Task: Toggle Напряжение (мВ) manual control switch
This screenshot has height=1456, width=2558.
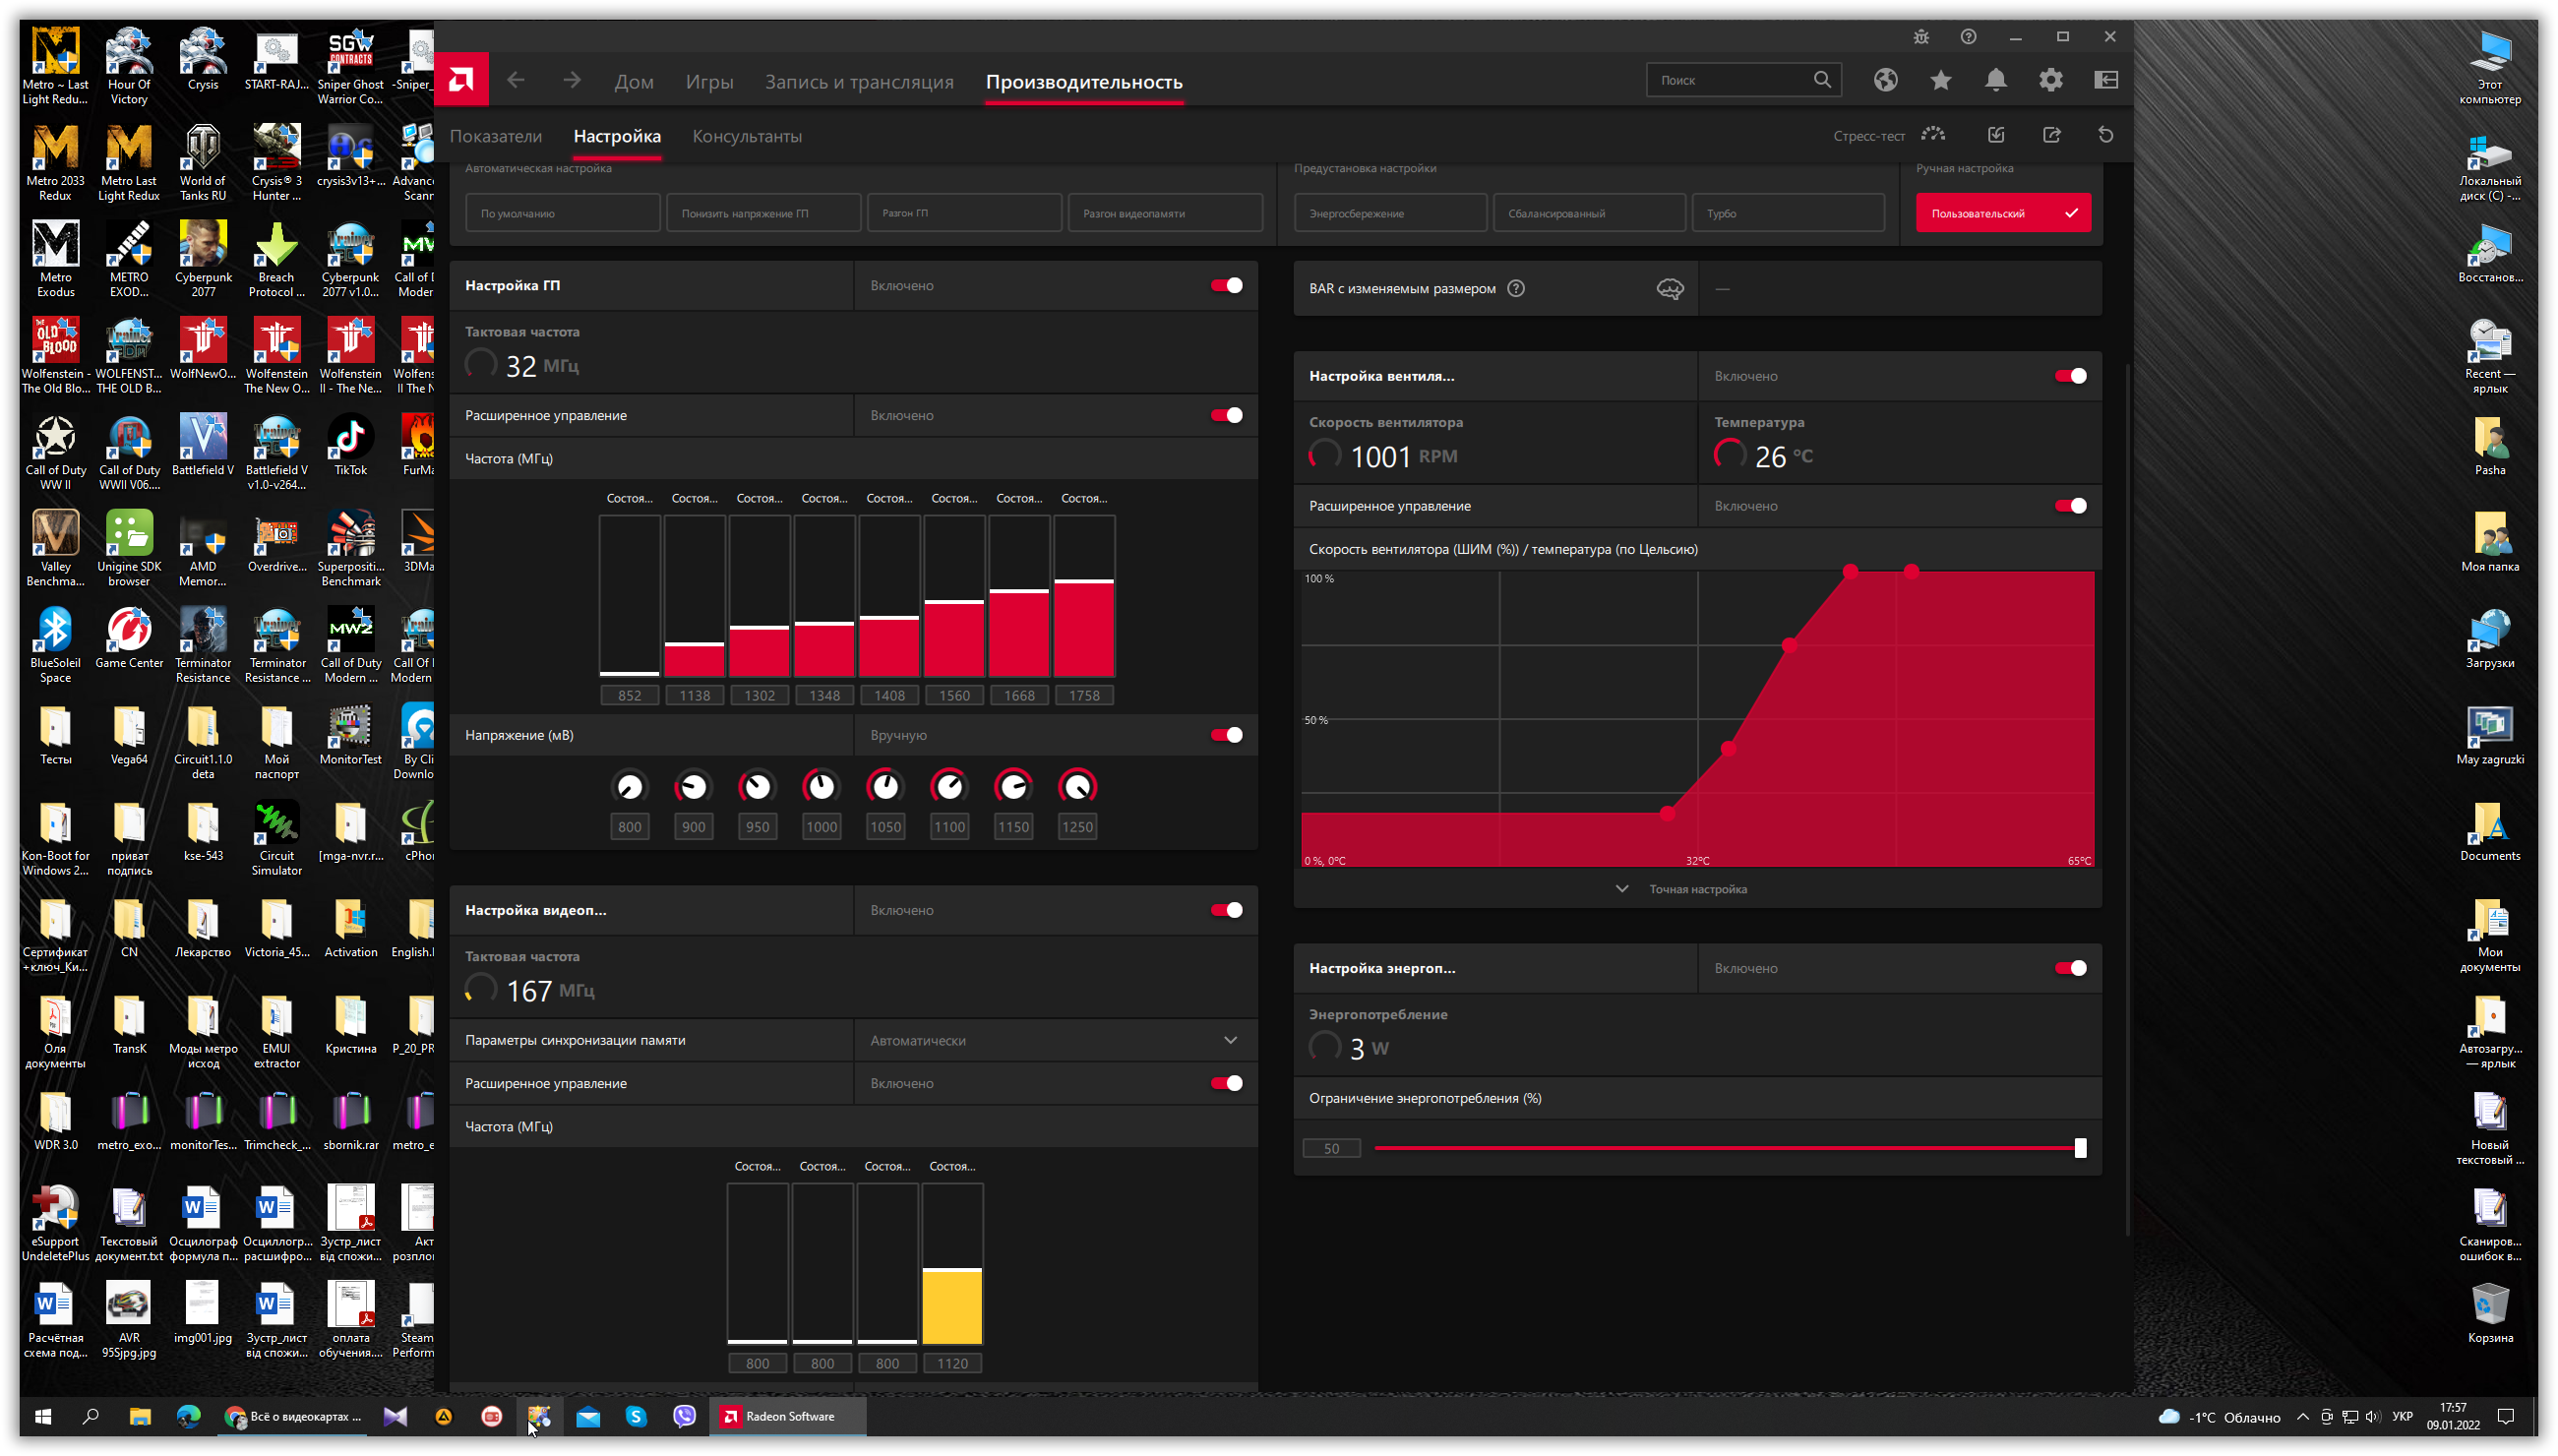Action: pos(1226,735)
